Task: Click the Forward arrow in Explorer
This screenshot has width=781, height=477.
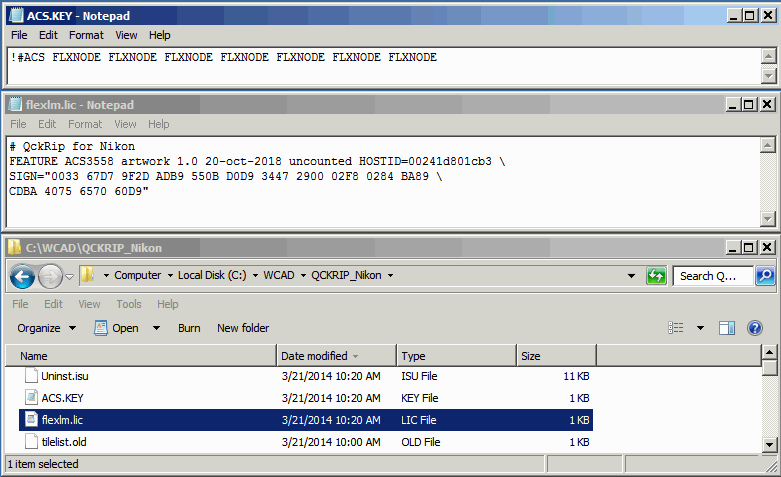Action: click(x=50, y=276)
